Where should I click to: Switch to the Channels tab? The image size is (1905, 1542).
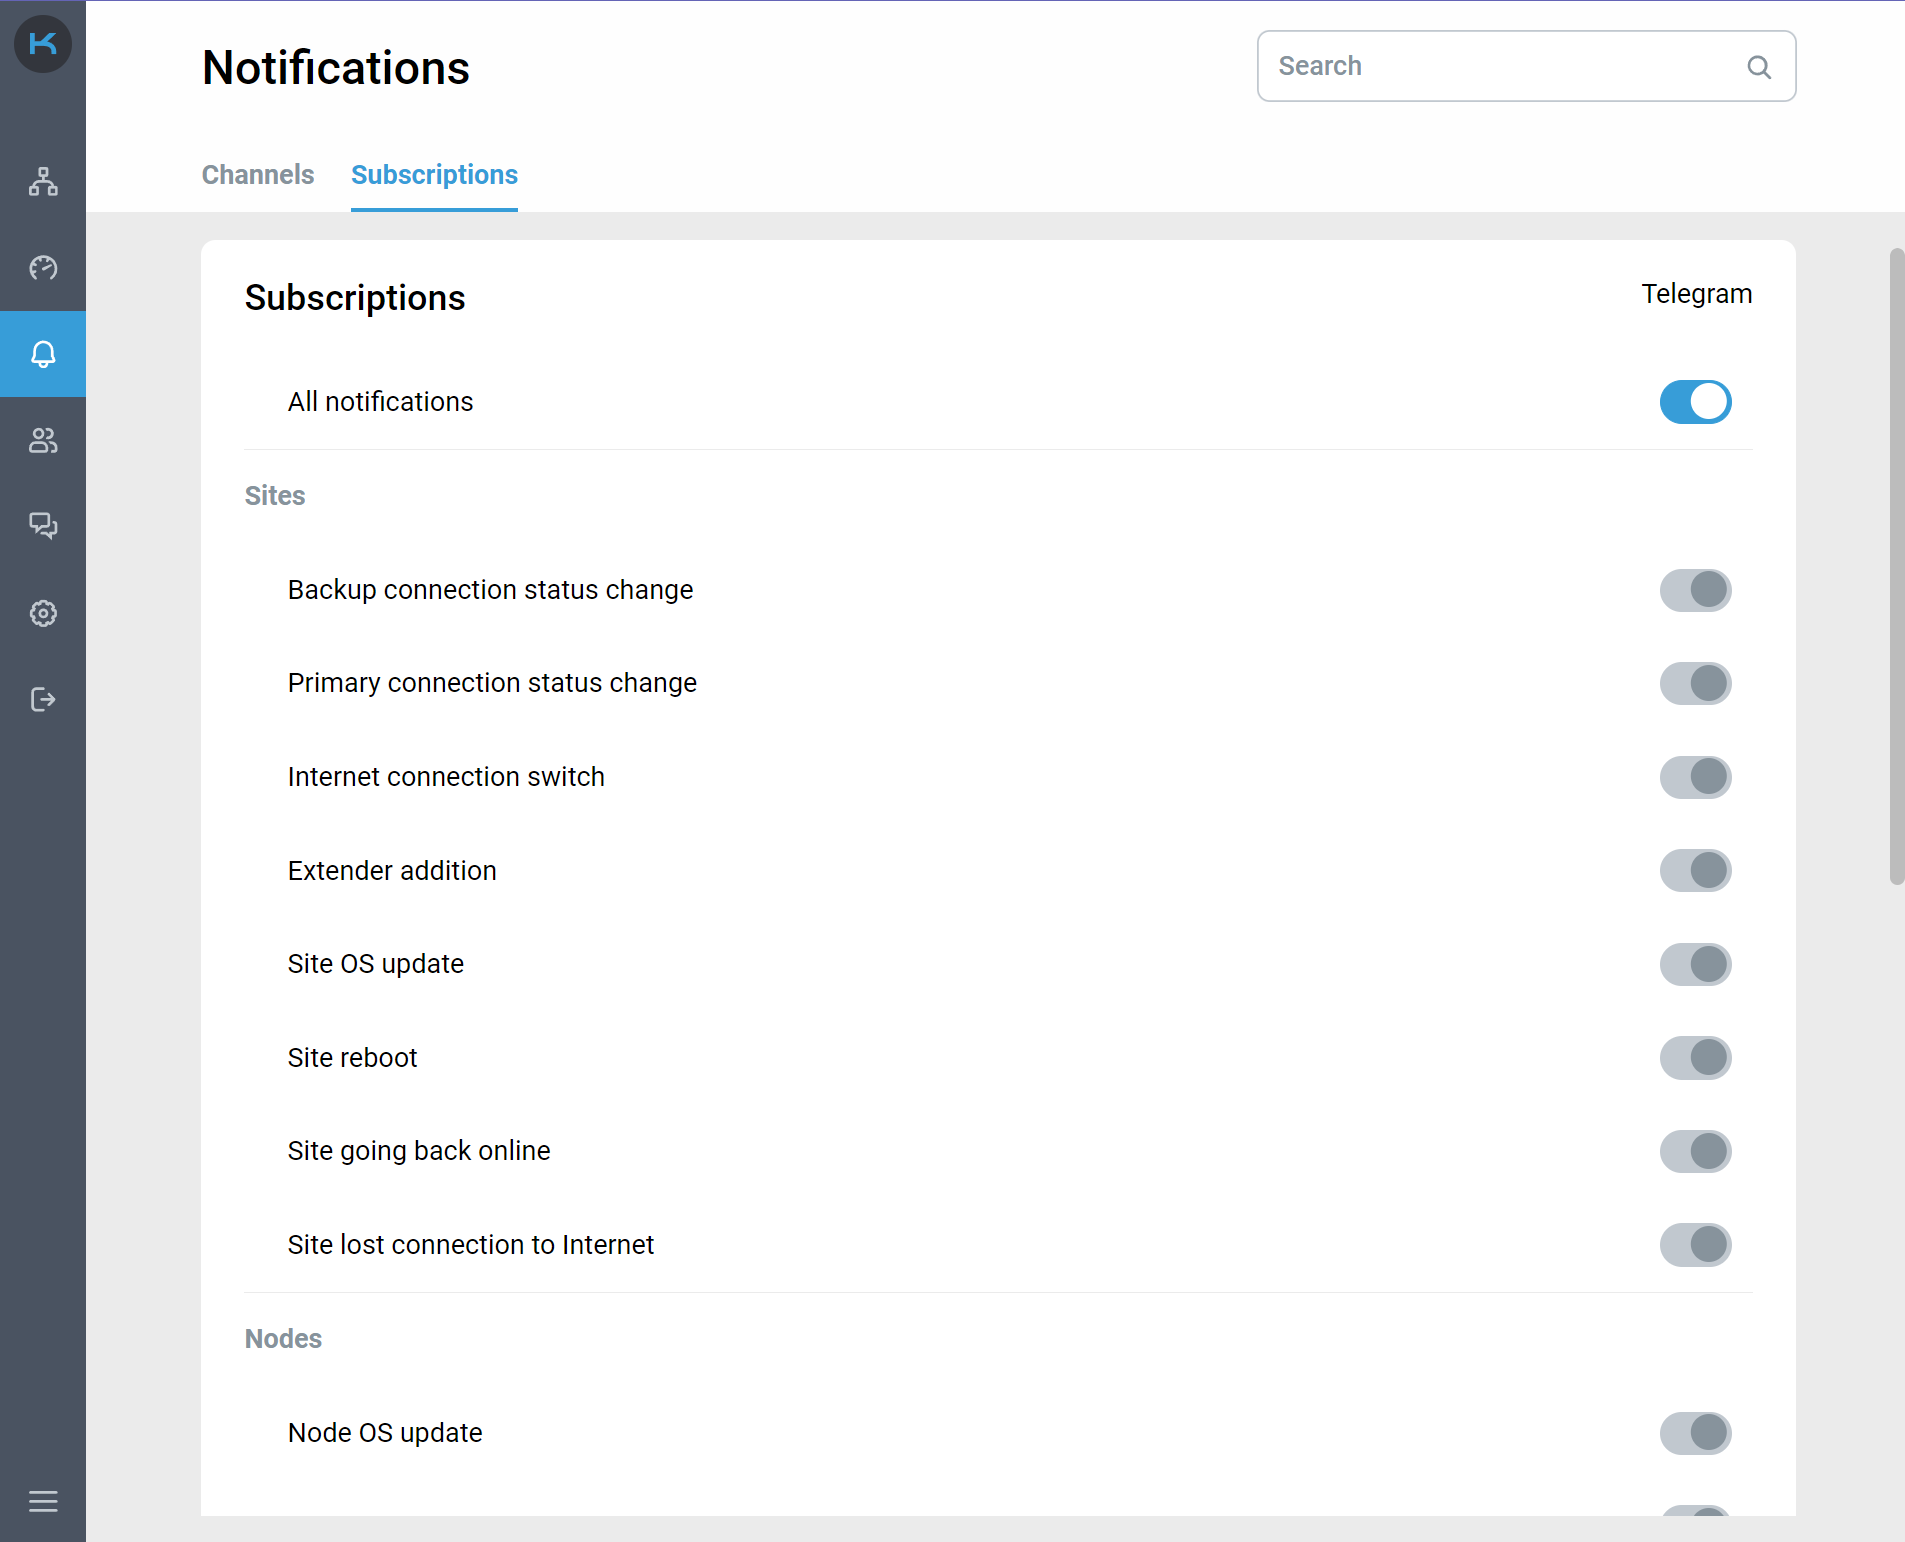click(258, 175)
